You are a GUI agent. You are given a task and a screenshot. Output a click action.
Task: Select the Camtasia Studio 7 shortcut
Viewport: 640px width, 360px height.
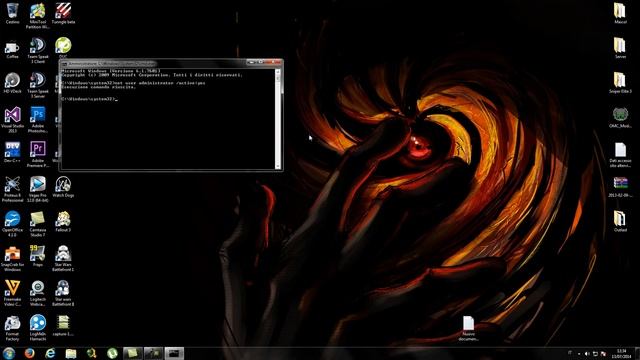38,224
